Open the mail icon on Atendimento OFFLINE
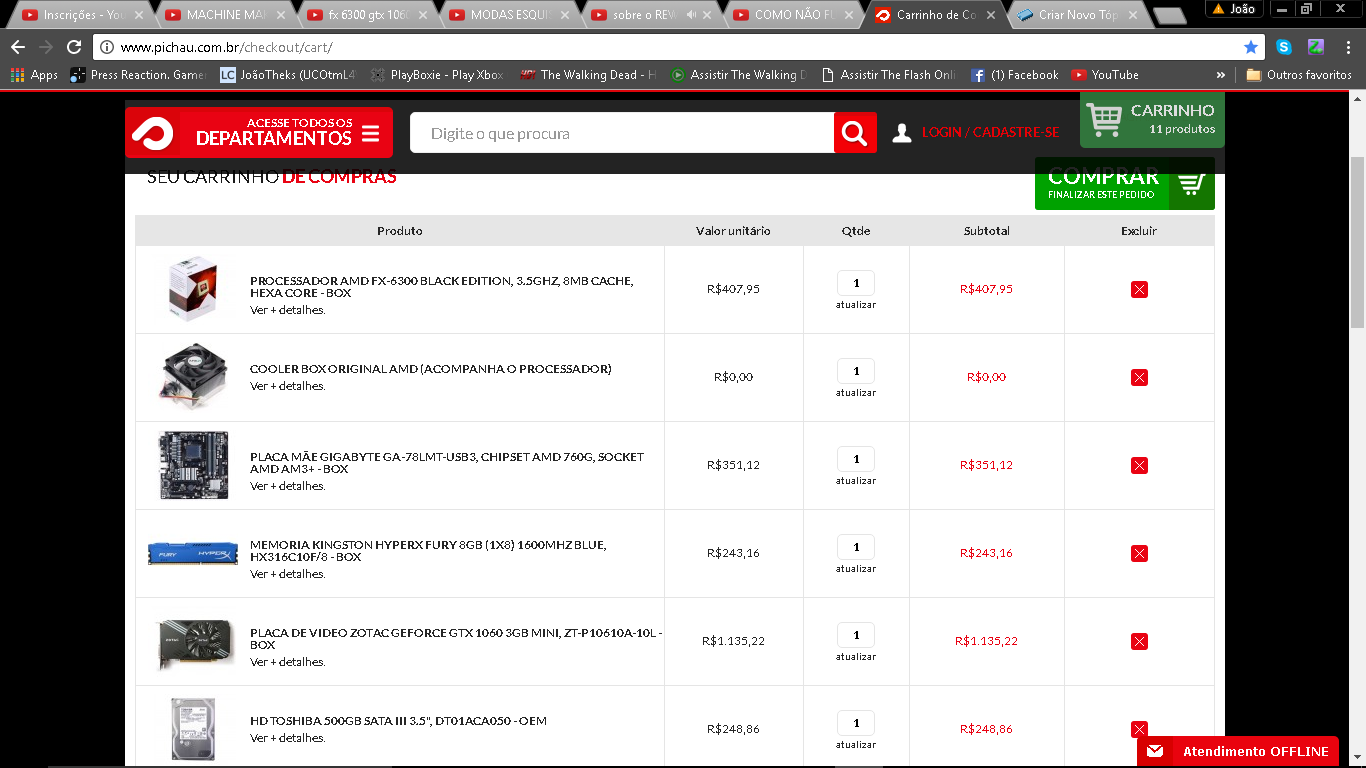This screenshot has height=768, width=1366. pos(1155,751)
